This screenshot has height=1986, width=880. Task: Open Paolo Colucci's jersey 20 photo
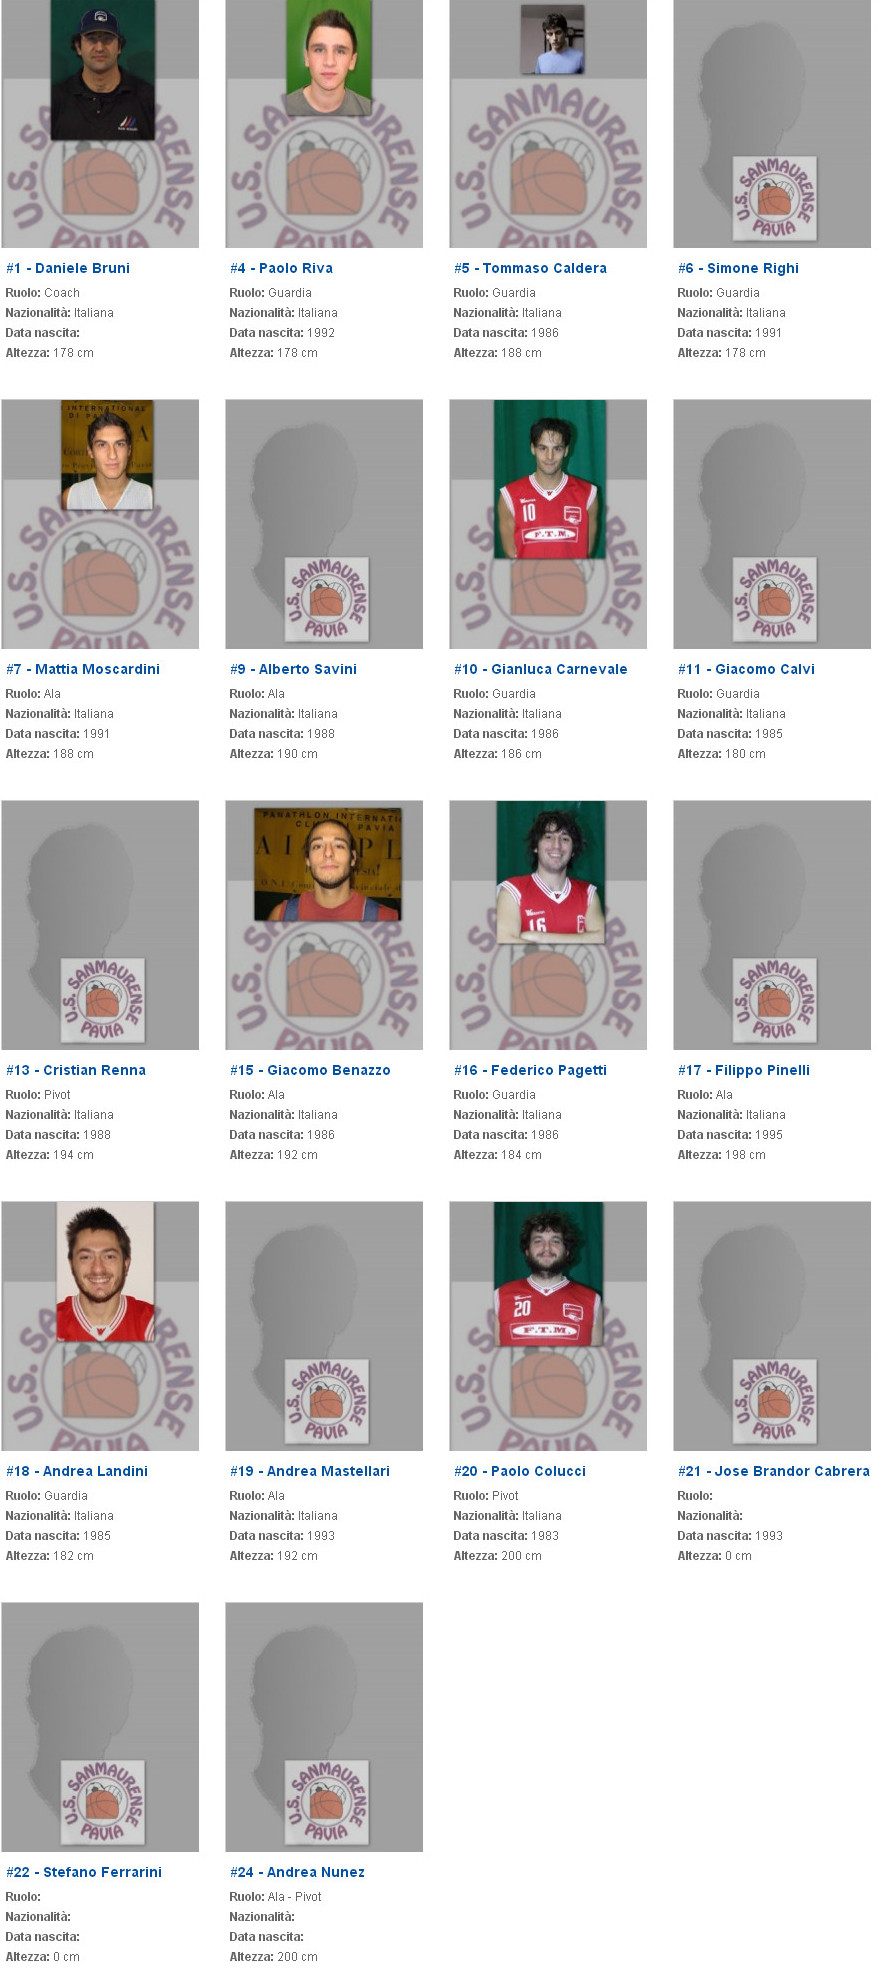[549, 1273]
